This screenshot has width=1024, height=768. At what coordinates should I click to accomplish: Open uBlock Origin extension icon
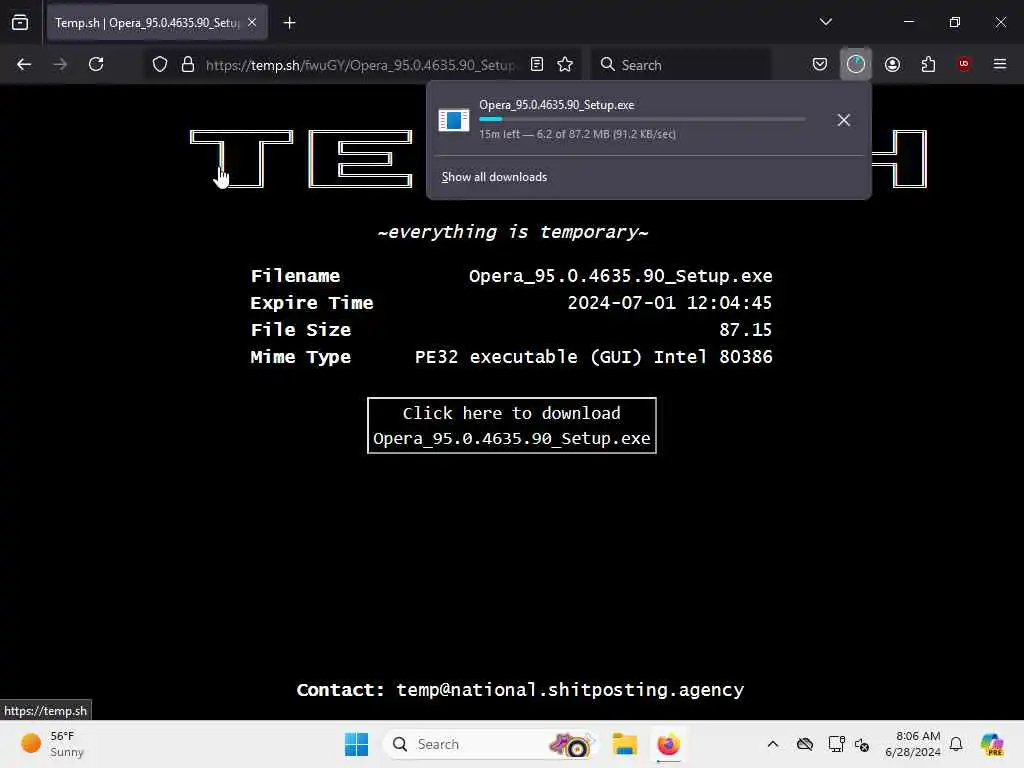[963, 64]
